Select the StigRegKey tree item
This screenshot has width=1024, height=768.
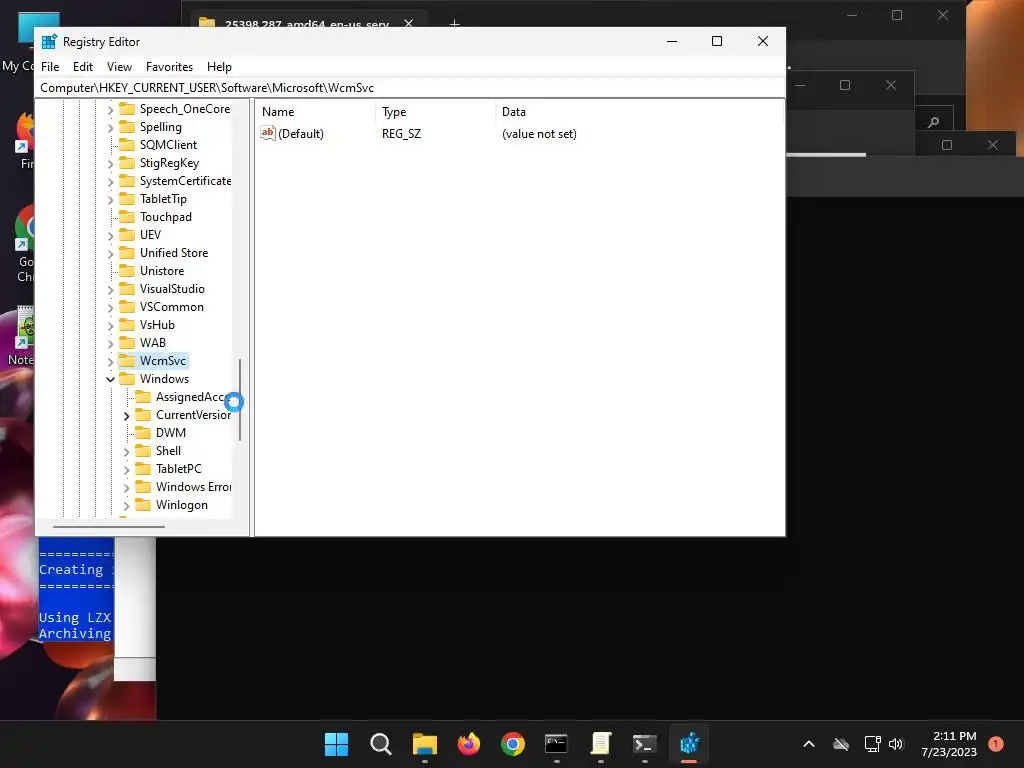(x=169, y=163)
